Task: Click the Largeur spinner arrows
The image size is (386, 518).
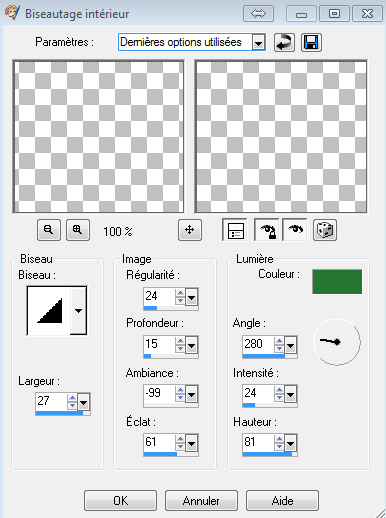Action: point(72,402)
